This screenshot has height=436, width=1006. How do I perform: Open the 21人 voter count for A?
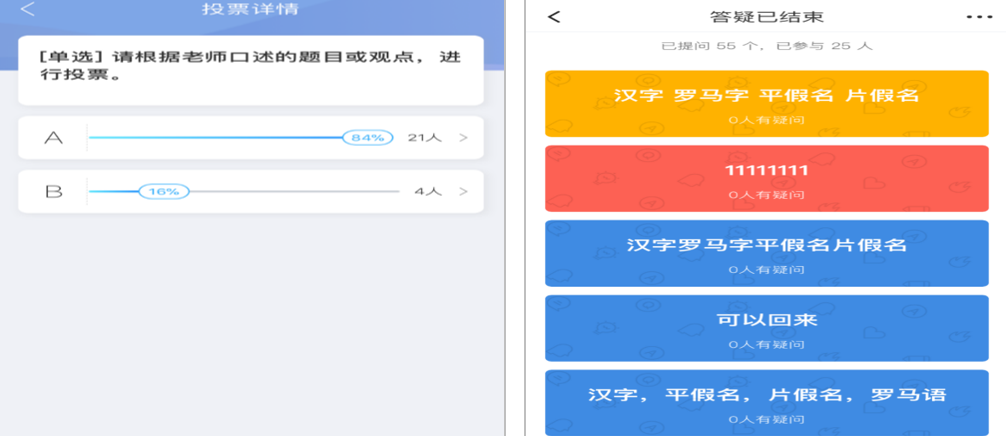(424, 138)
